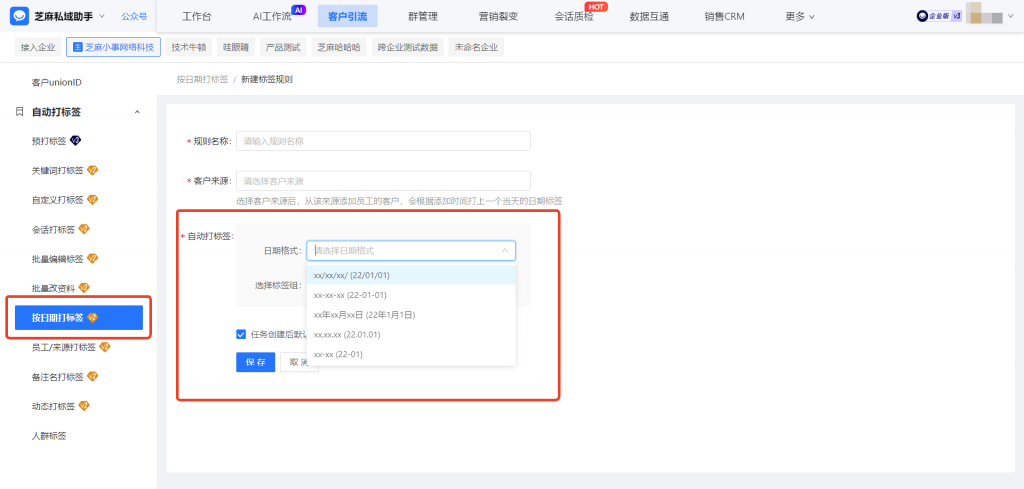
Task: Focus the 规则名称 input field
Action: pos(383,141)
